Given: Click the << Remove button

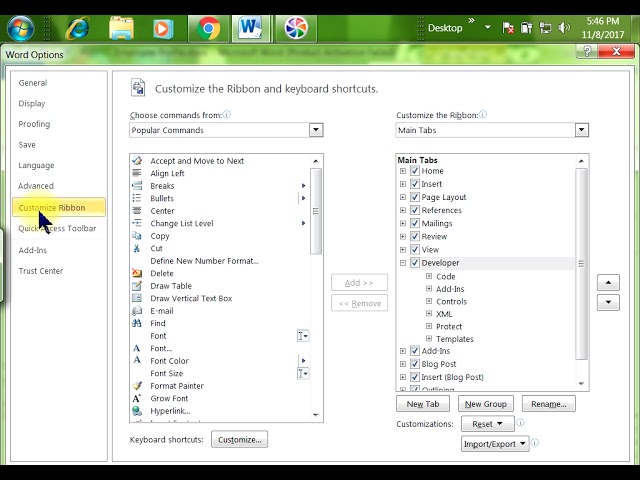Looking at the screenshot, I should pos(359,303).
